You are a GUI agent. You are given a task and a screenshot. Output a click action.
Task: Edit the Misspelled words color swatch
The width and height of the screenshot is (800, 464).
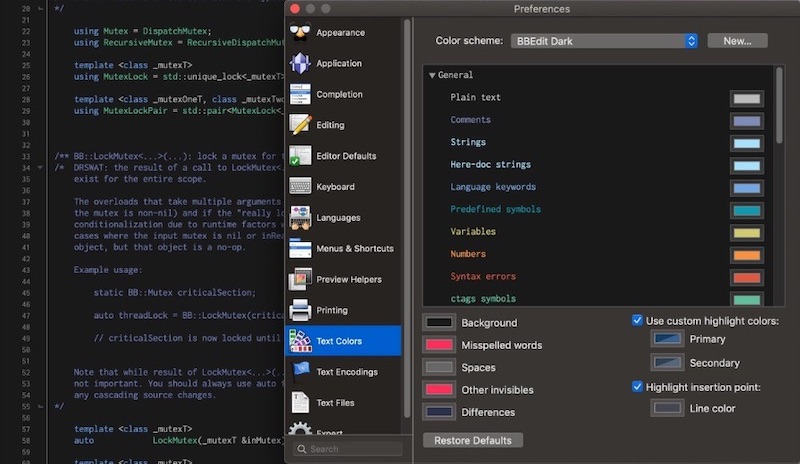click(x=439, y=345)
